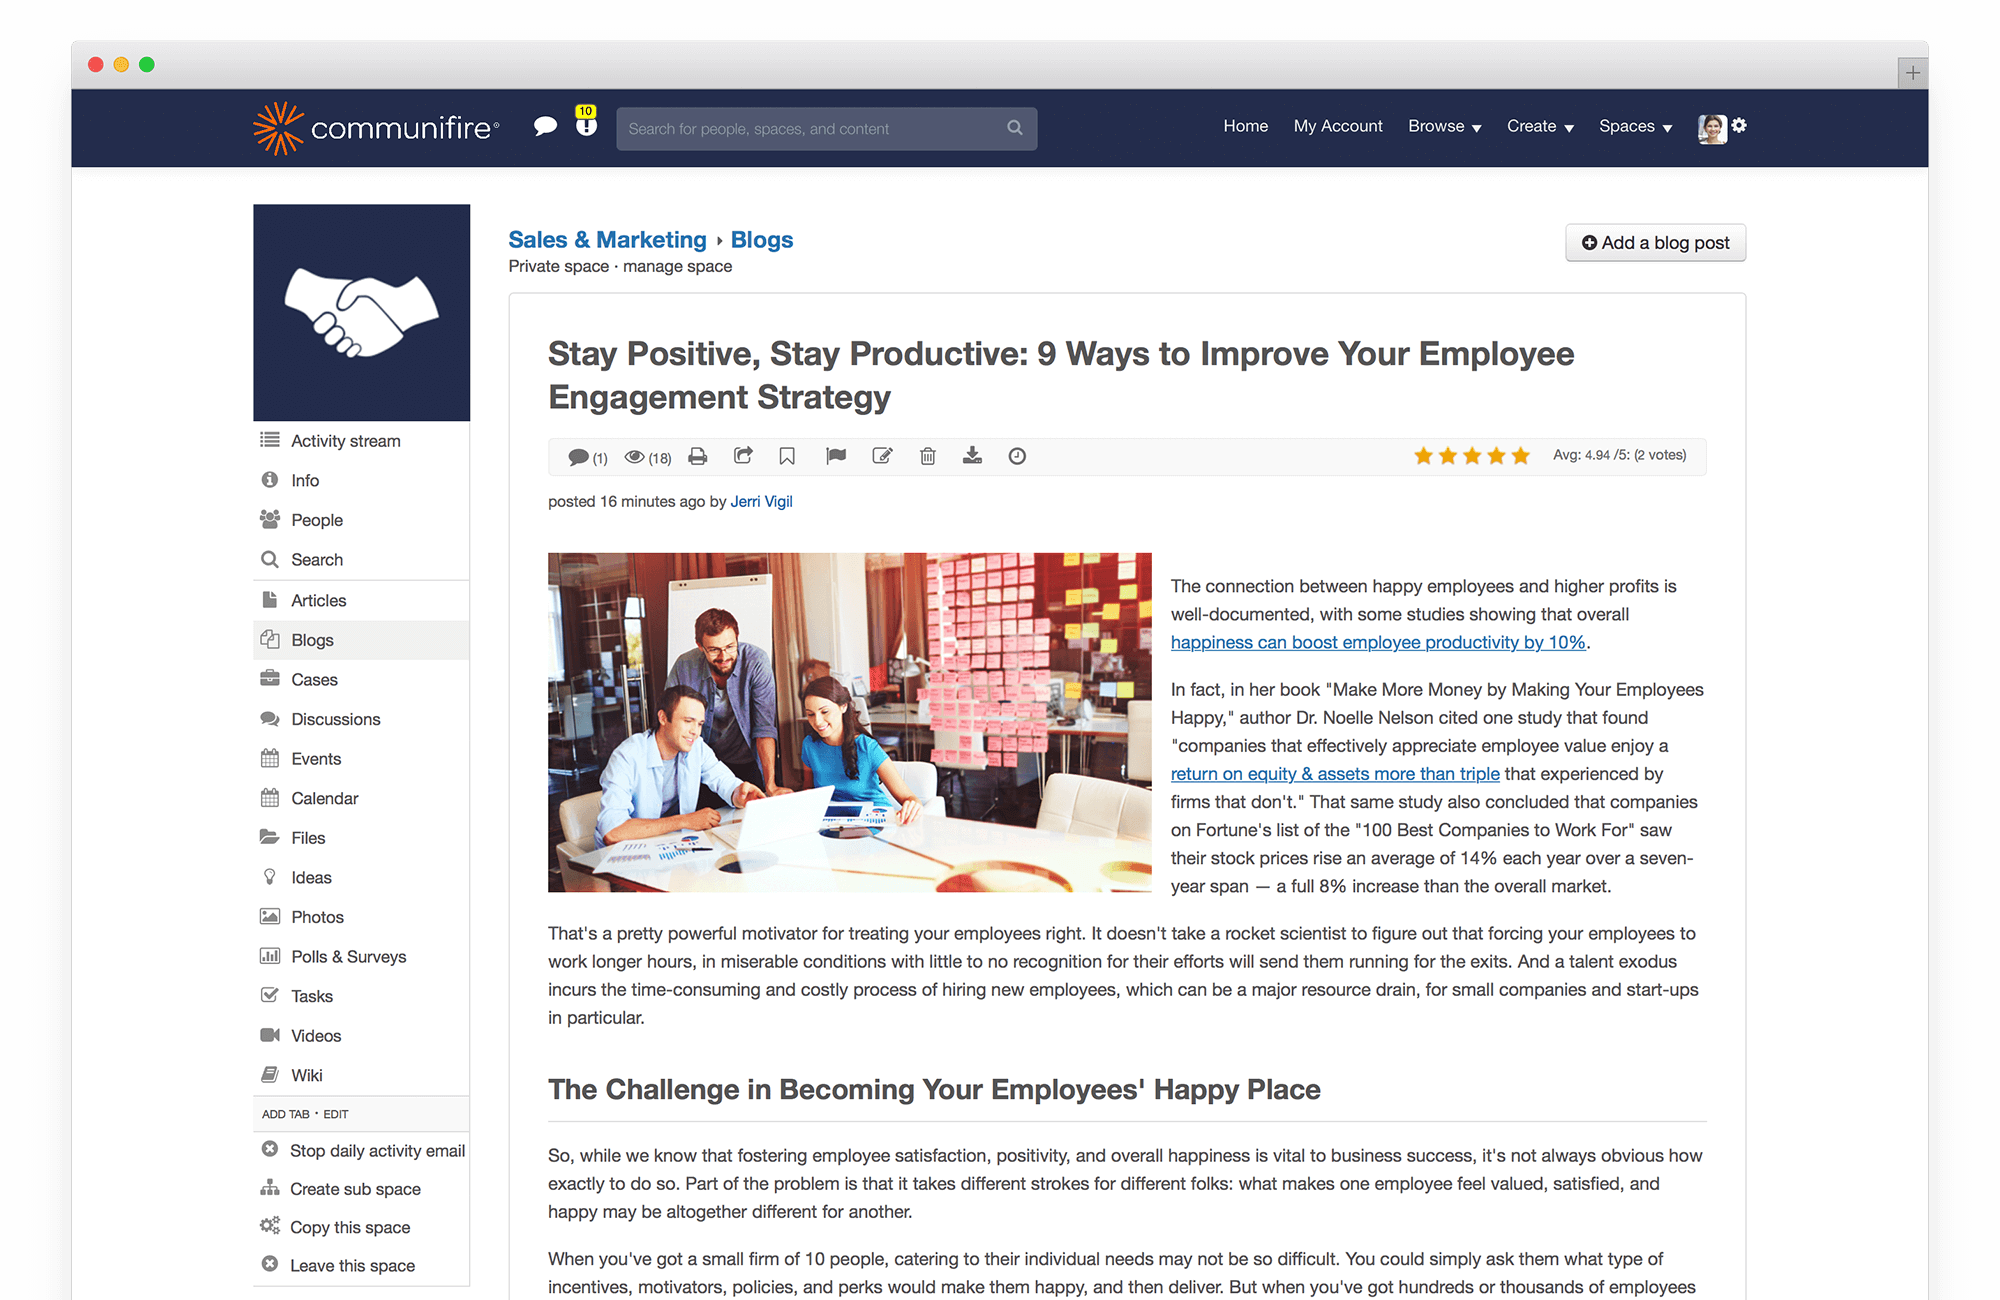The height and width of the screenshot is (1300, 2000).
Task: Edit the blog post using the pencil icon
Action: [x=882, y=456]
